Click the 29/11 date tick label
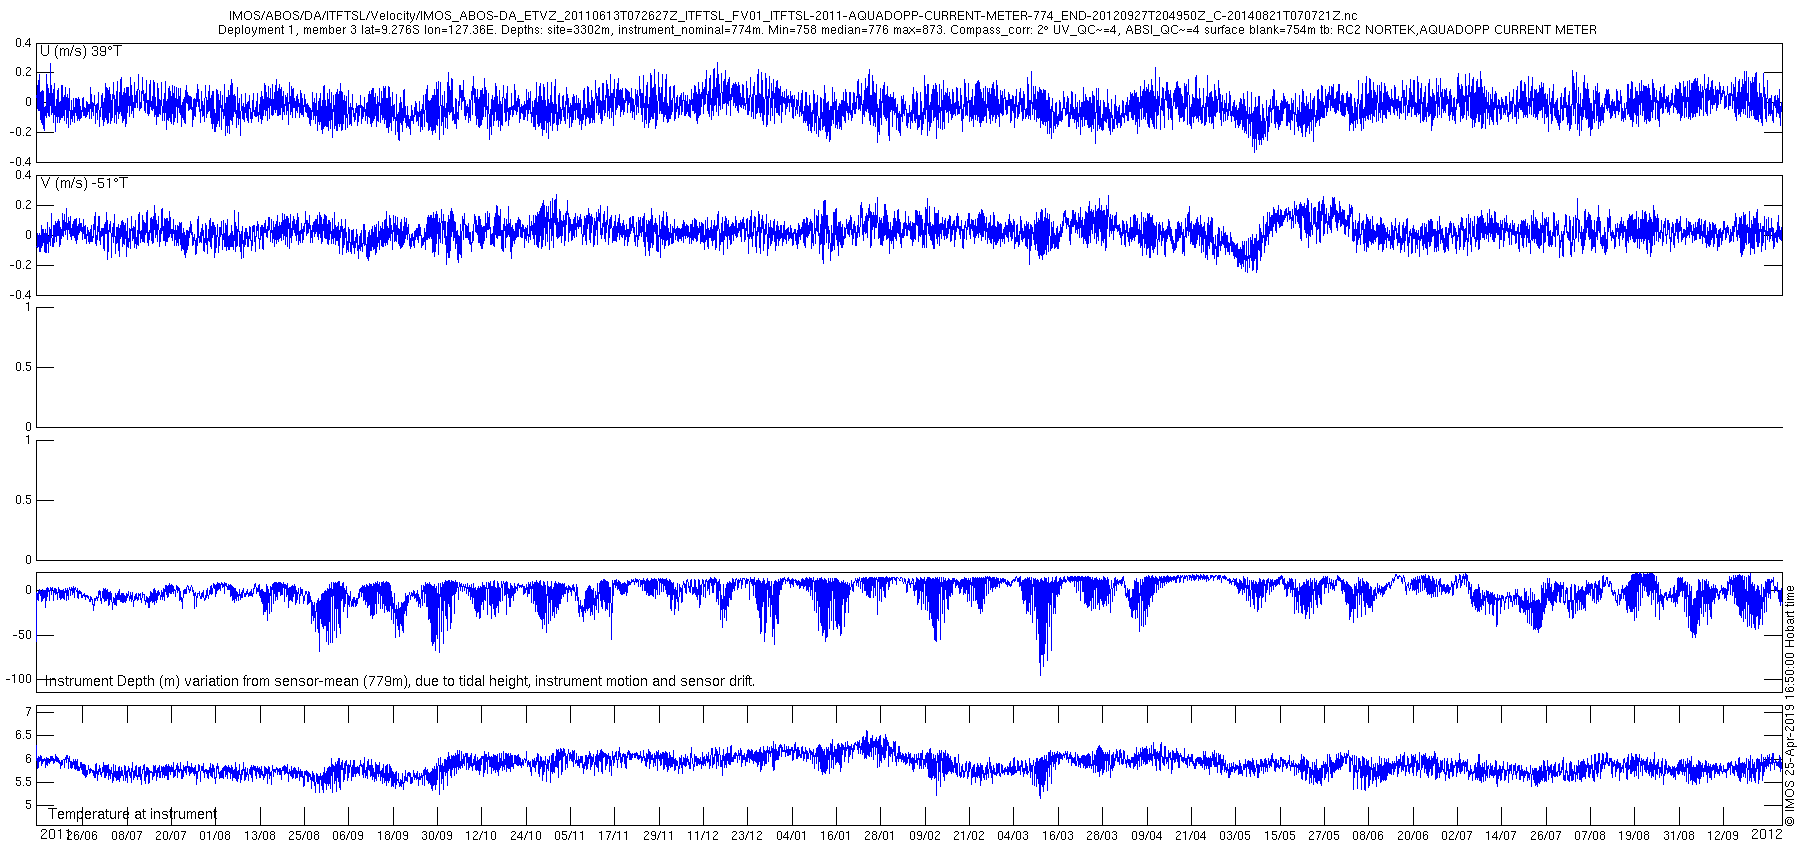The height and width of the screenshot is (850, 1800). [x=658, y=836]
